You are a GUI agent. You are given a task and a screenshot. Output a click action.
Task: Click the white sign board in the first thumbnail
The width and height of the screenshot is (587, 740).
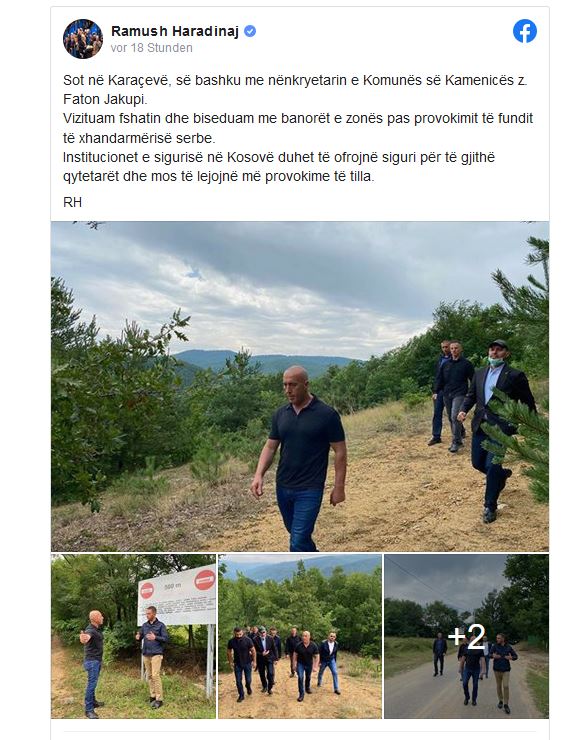177,596
